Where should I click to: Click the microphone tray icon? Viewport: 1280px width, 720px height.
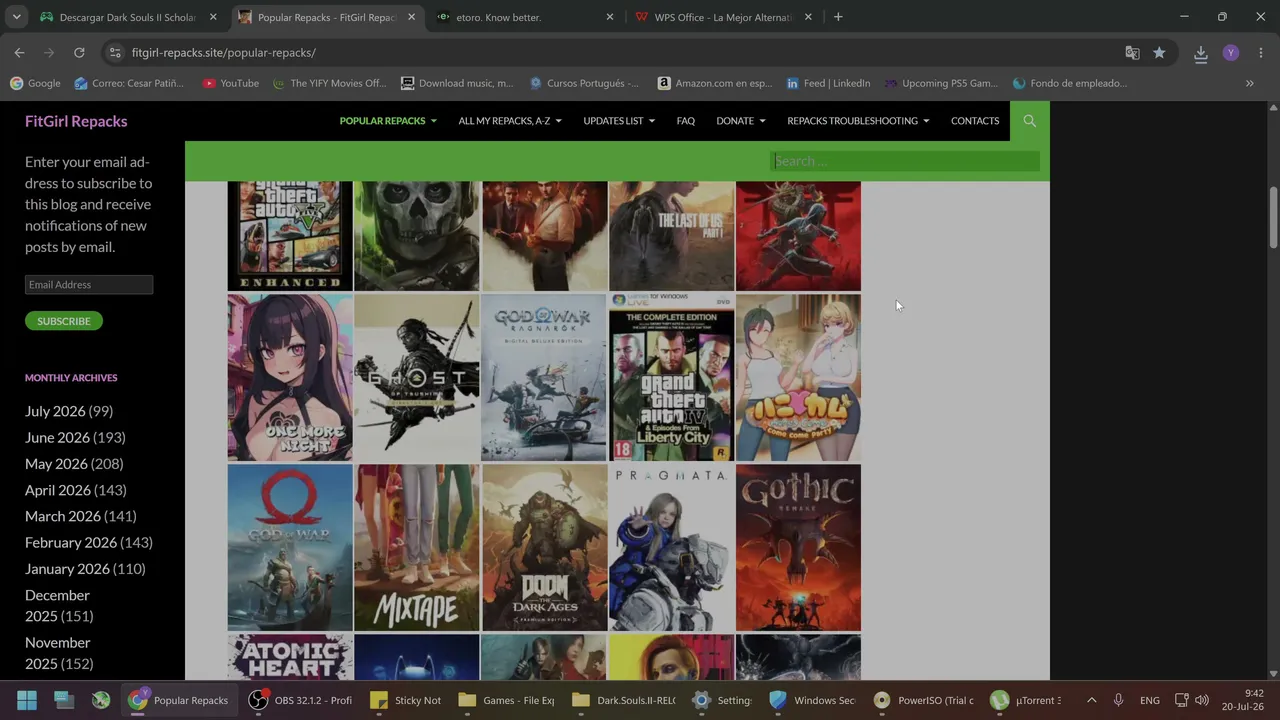[x=1118, y=700]
